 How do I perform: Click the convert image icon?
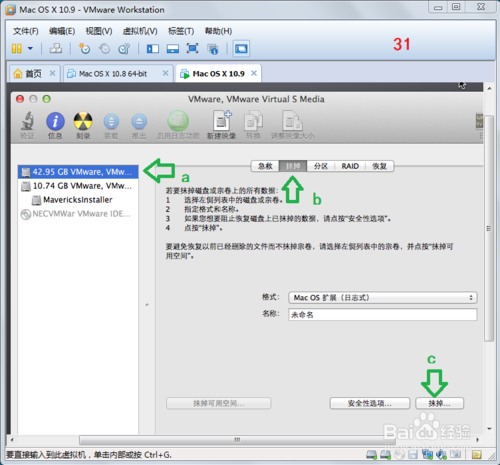tap(253, 126)
